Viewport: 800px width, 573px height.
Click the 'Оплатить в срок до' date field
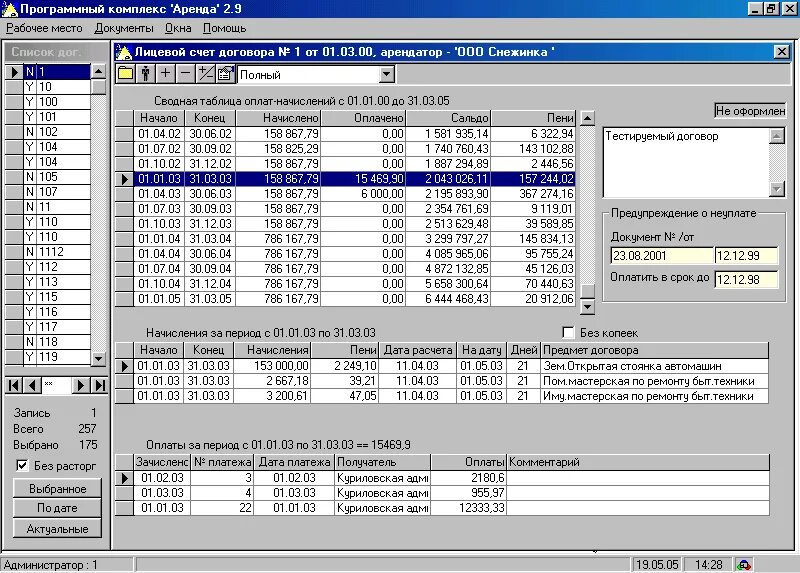746,279
